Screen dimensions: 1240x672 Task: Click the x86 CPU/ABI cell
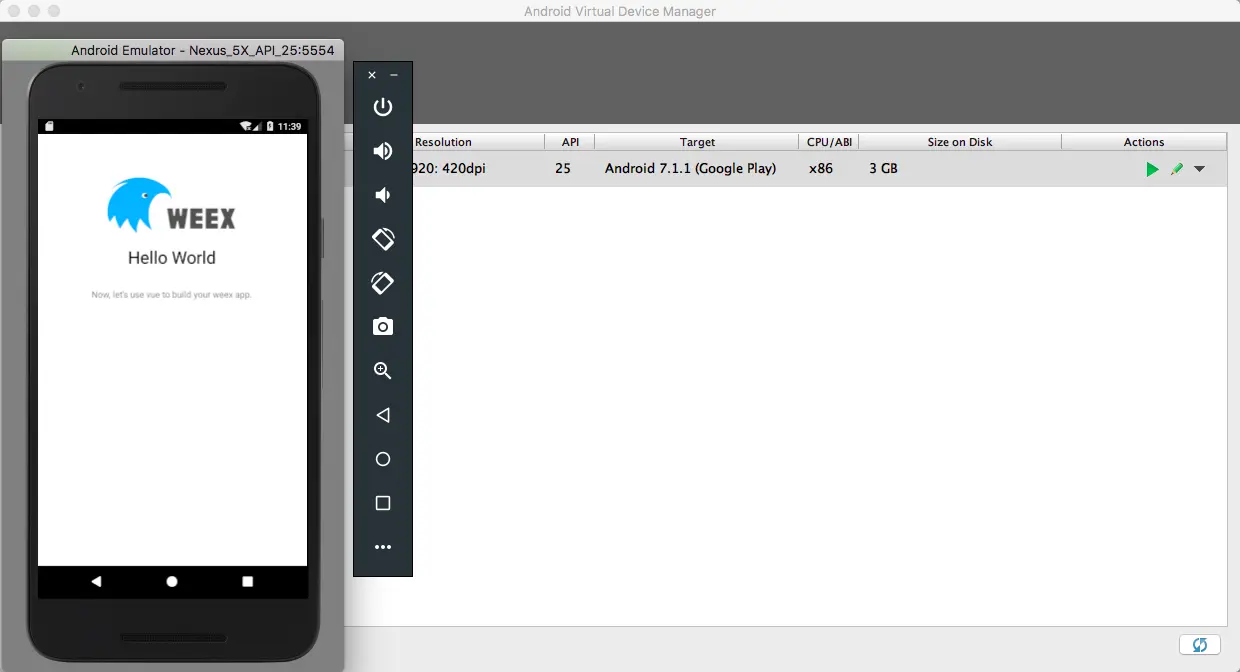tap(821, 169)
